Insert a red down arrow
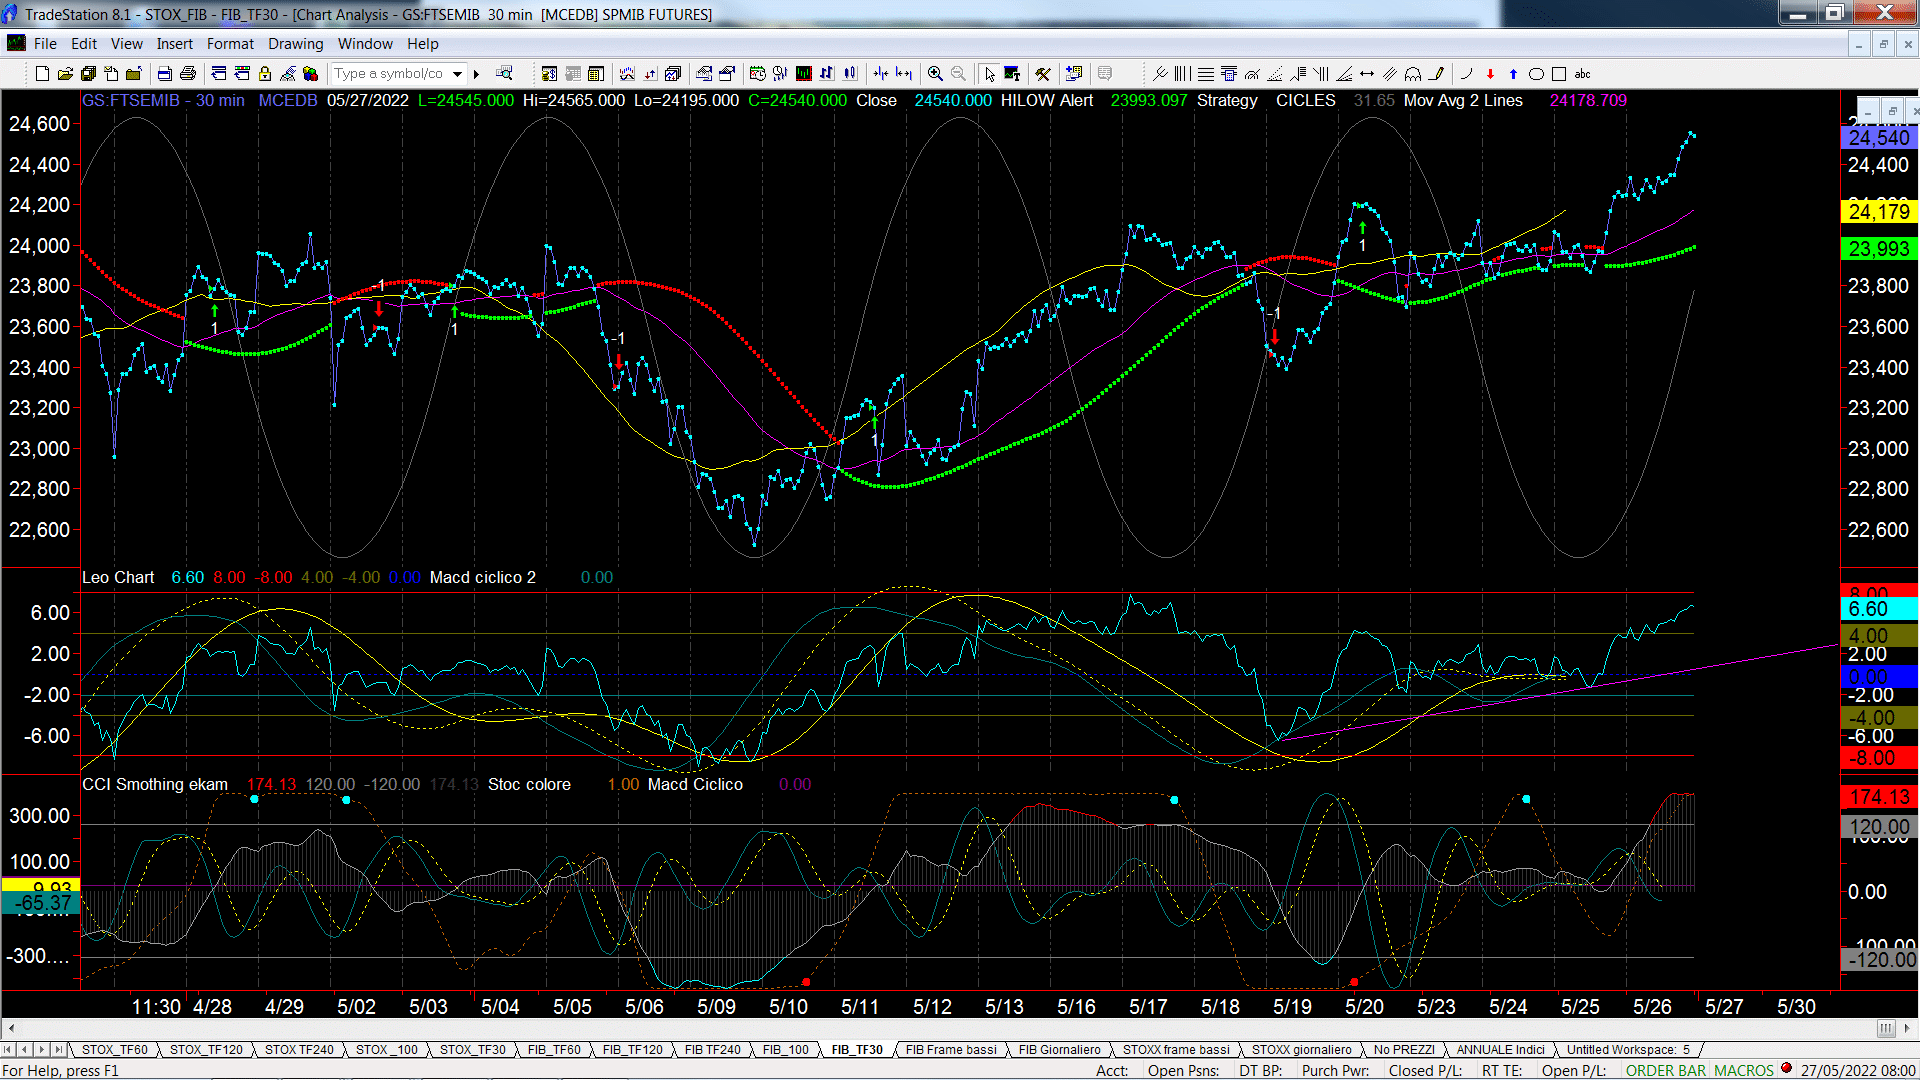1920x1080 pixels. pyautogui.click(x=1490, y=74)
